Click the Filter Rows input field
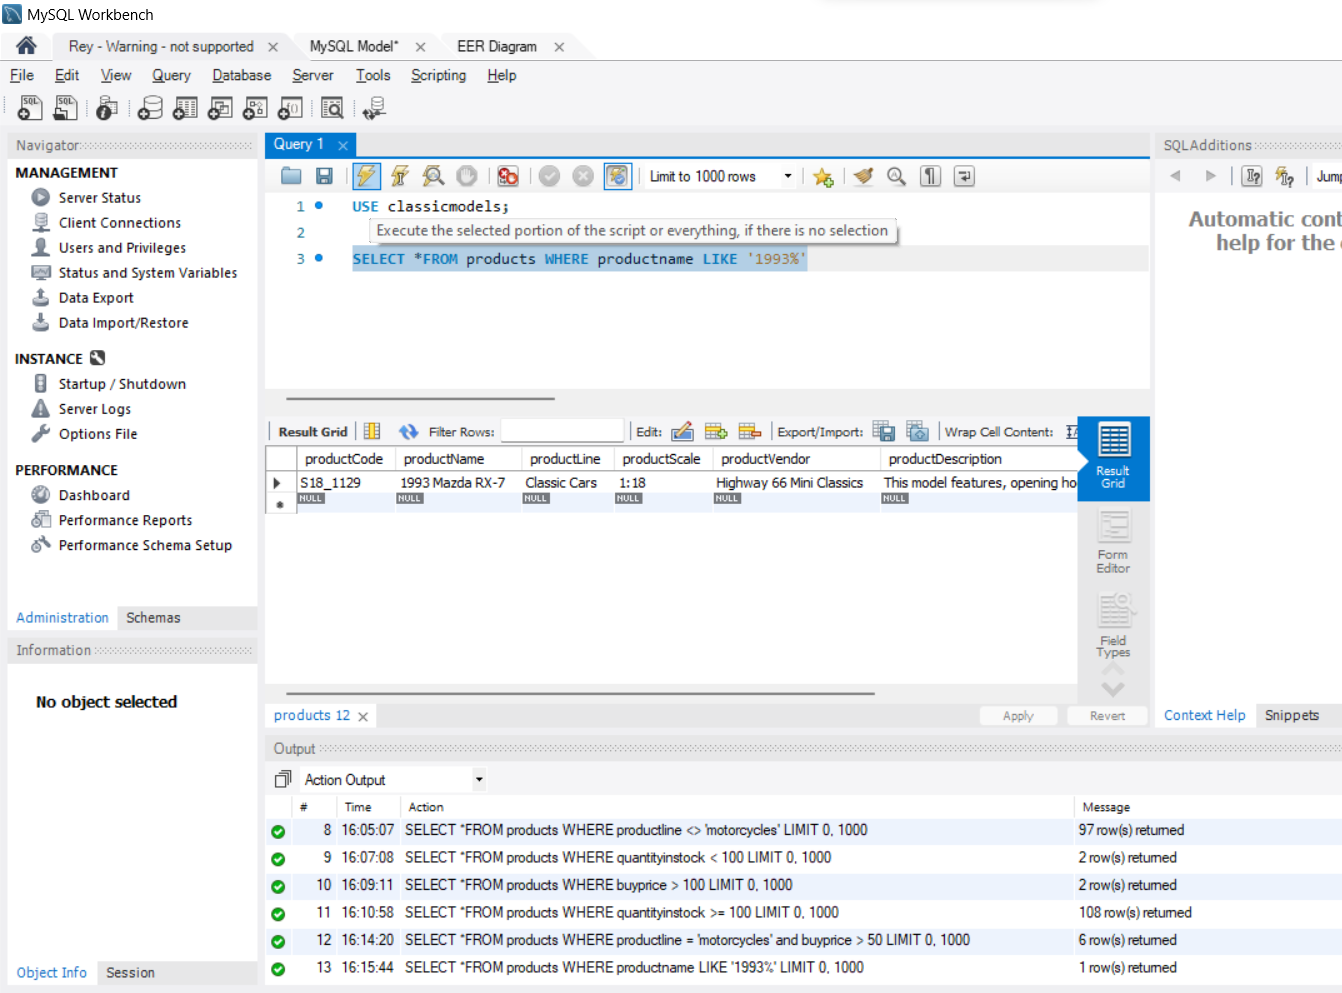The image size is (1342, 993). point(562,431)
